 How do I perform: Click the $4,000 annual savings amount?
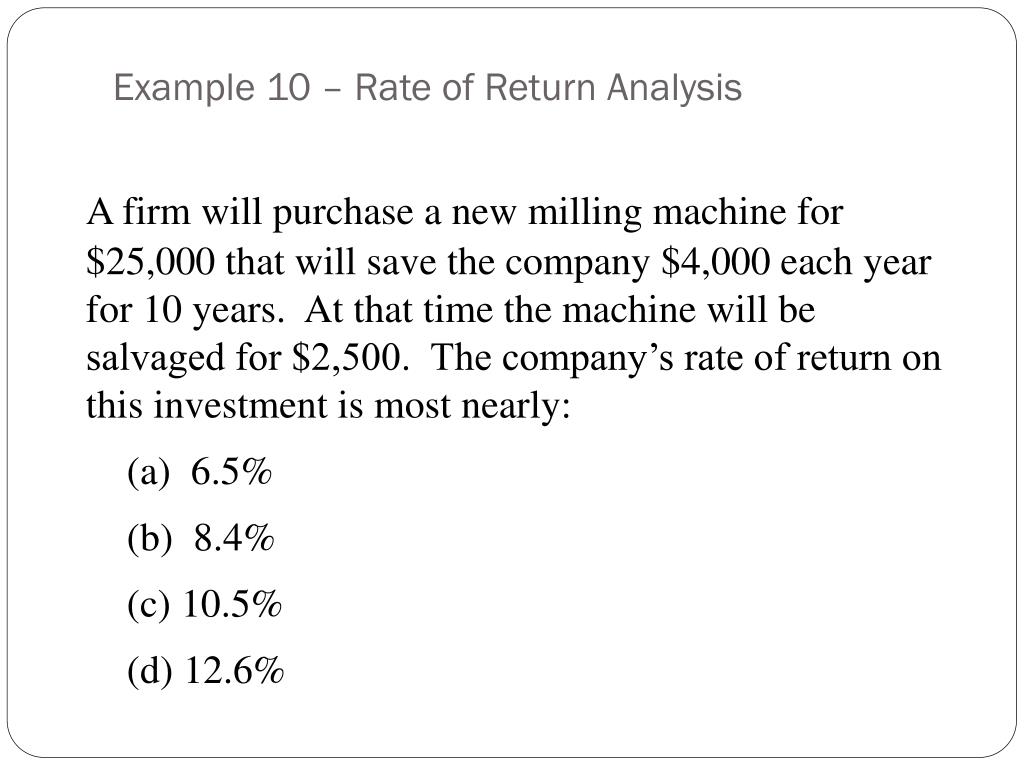click(716, 263)
